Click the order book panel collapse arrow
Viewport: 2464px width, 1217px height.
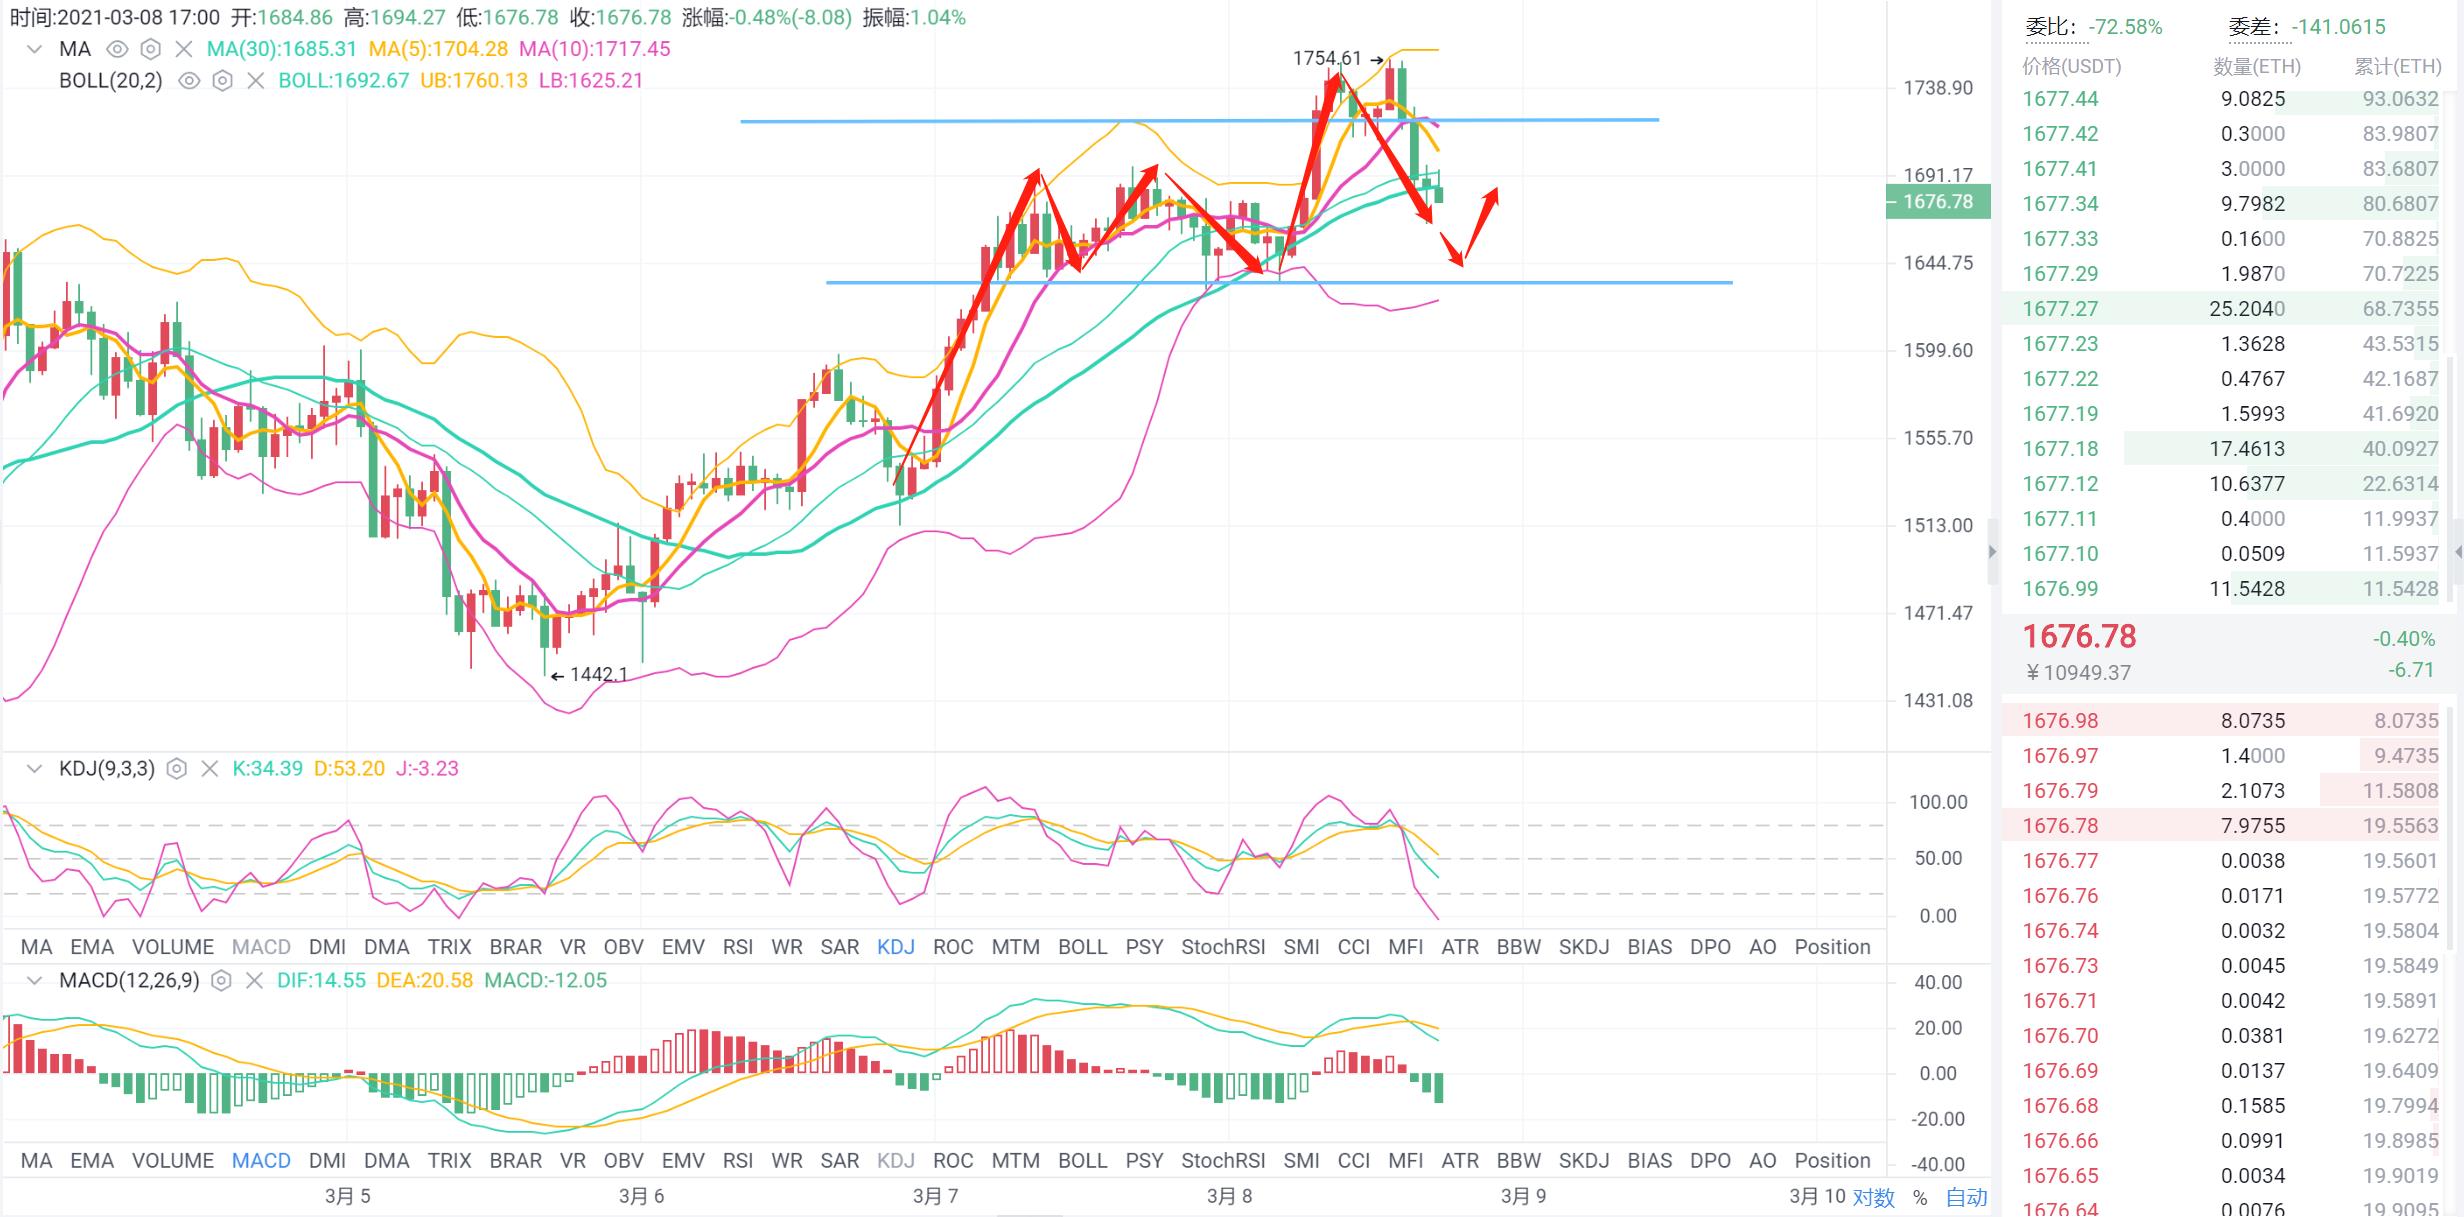point(1992,551)
